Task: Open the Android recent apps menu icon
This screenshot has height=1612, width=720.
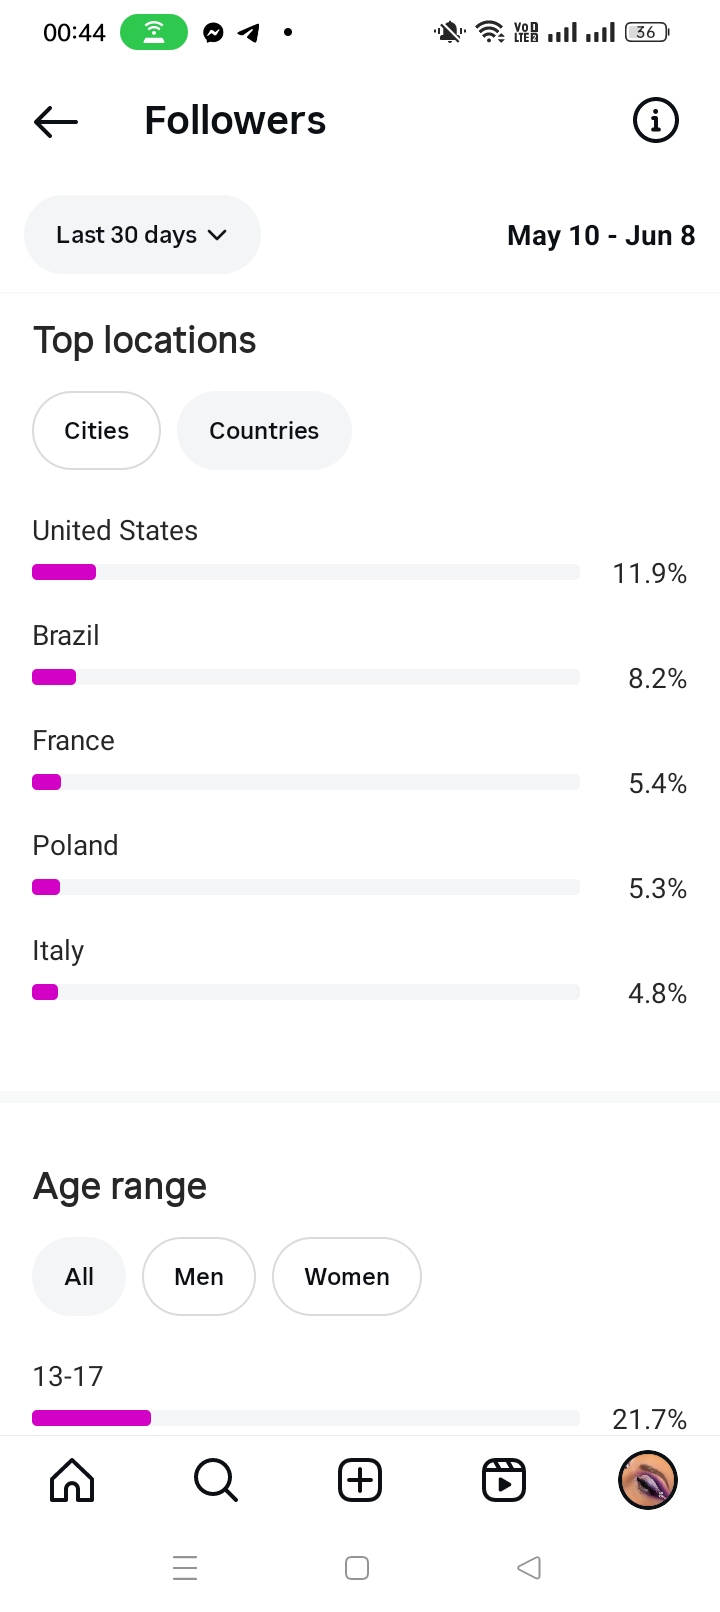Action: coord(185,1567)
